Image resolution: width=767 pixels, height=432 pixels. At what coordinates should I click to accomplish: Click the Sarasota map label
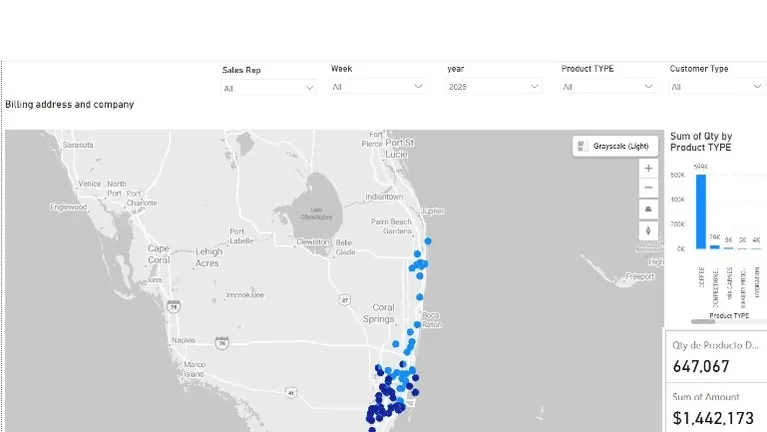(78, 145)
